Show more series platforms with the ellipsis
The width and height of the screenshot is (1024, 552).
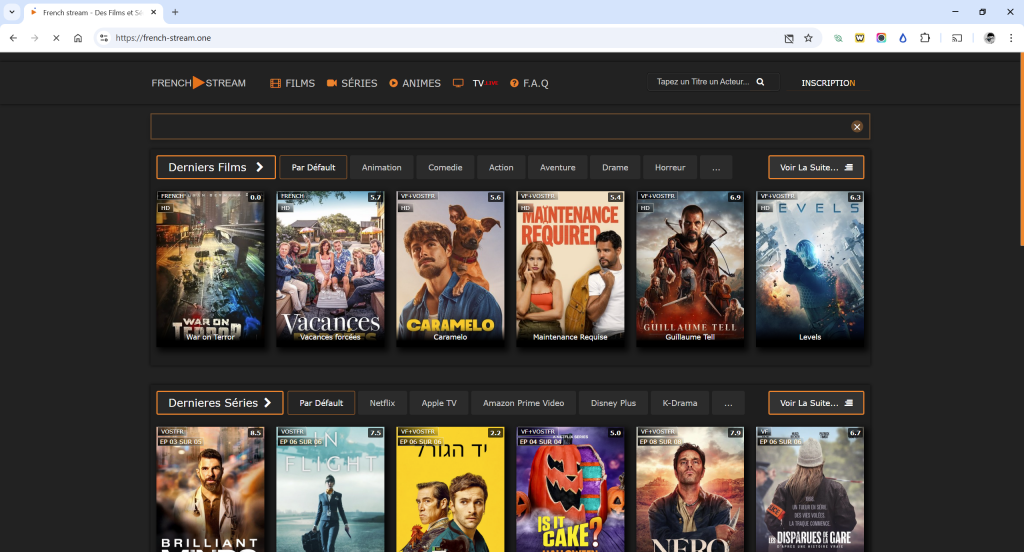click(727, 403)
